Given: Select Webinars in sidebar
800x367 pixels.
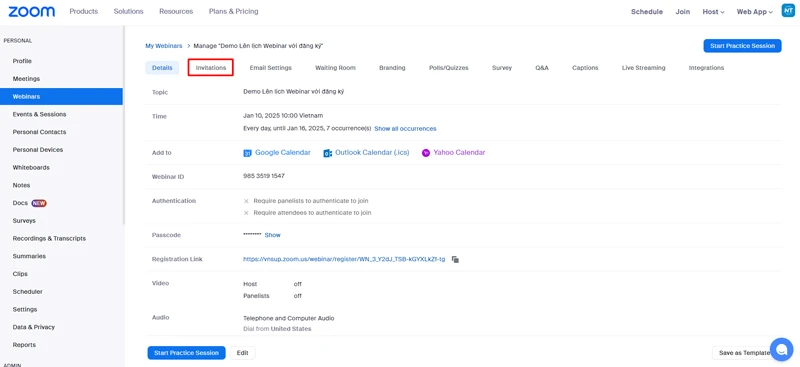Looking at the screenshot, I should coord(61,96).
